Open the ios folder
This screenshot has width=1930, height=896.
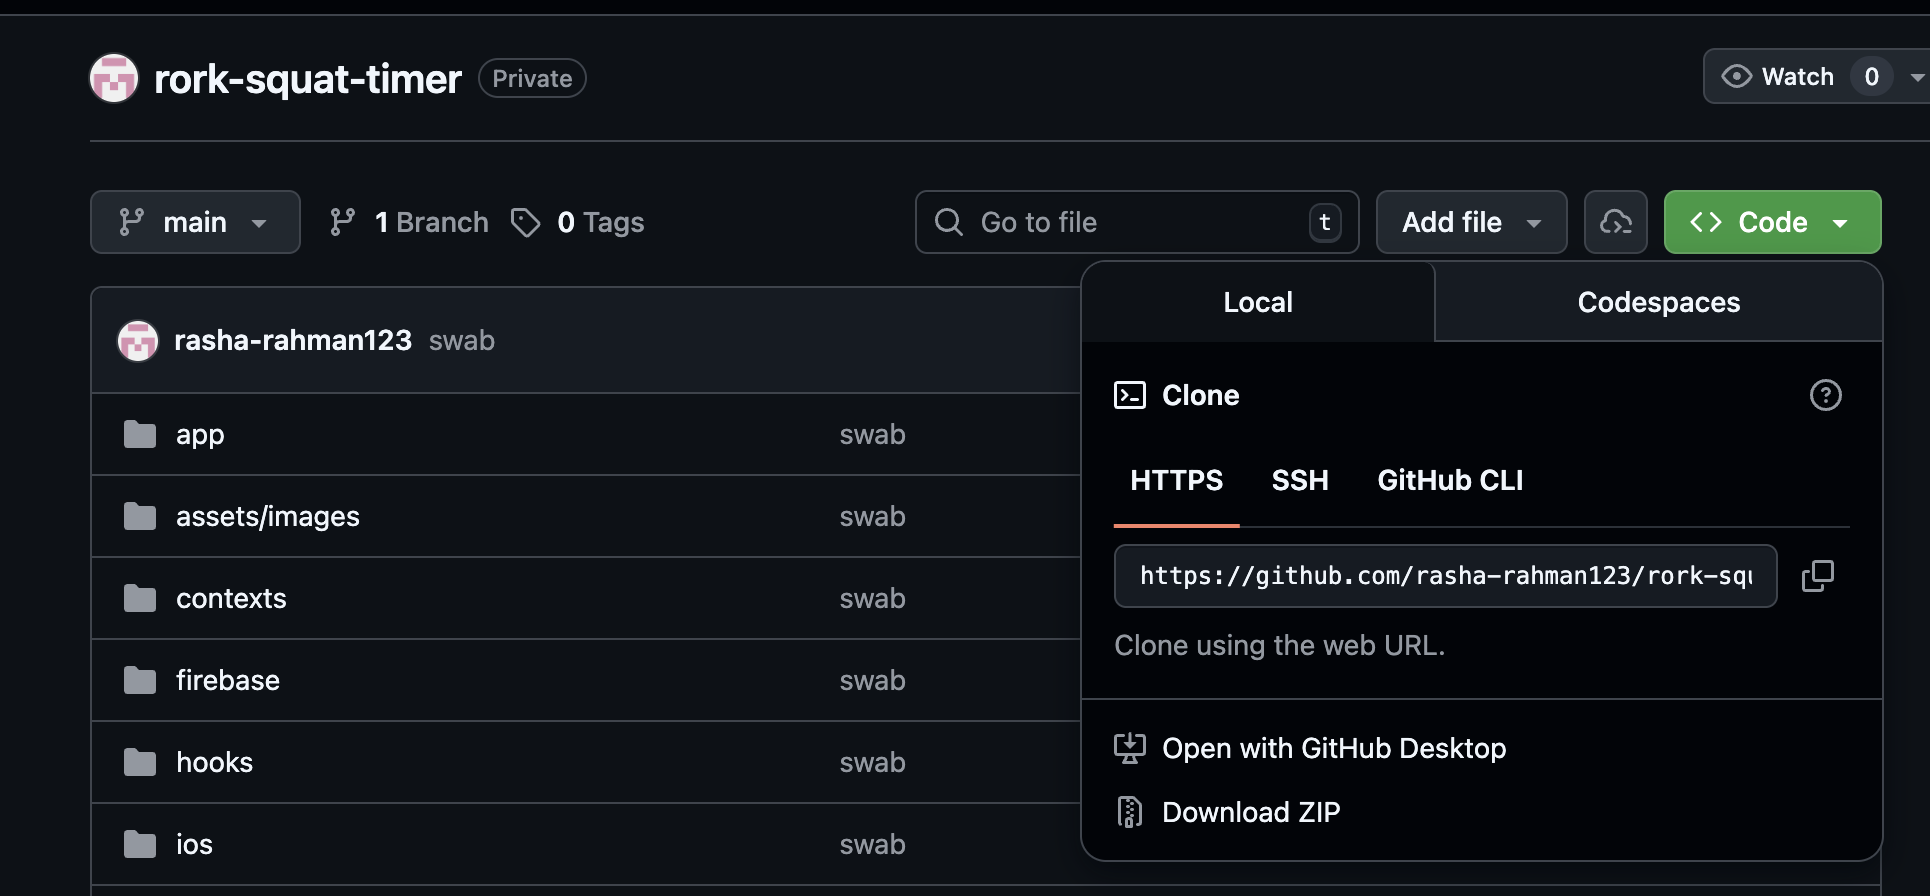(194, 844)
